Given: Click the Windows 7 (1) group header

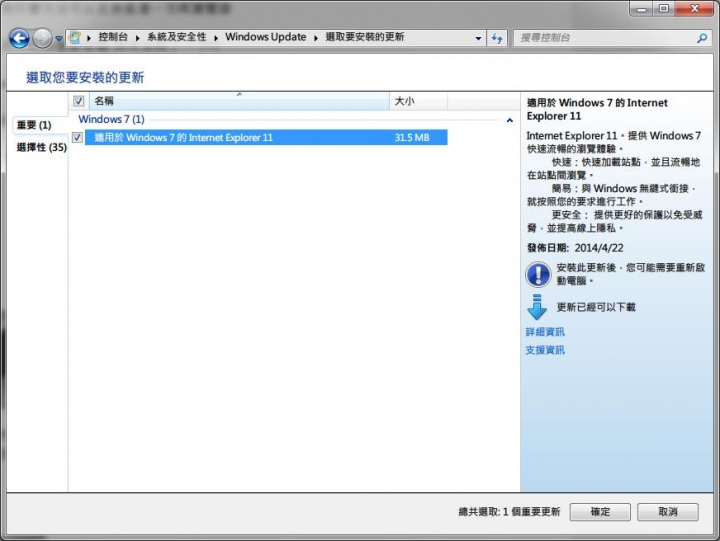Looking at the screenshot, I should tap(111, 119).
